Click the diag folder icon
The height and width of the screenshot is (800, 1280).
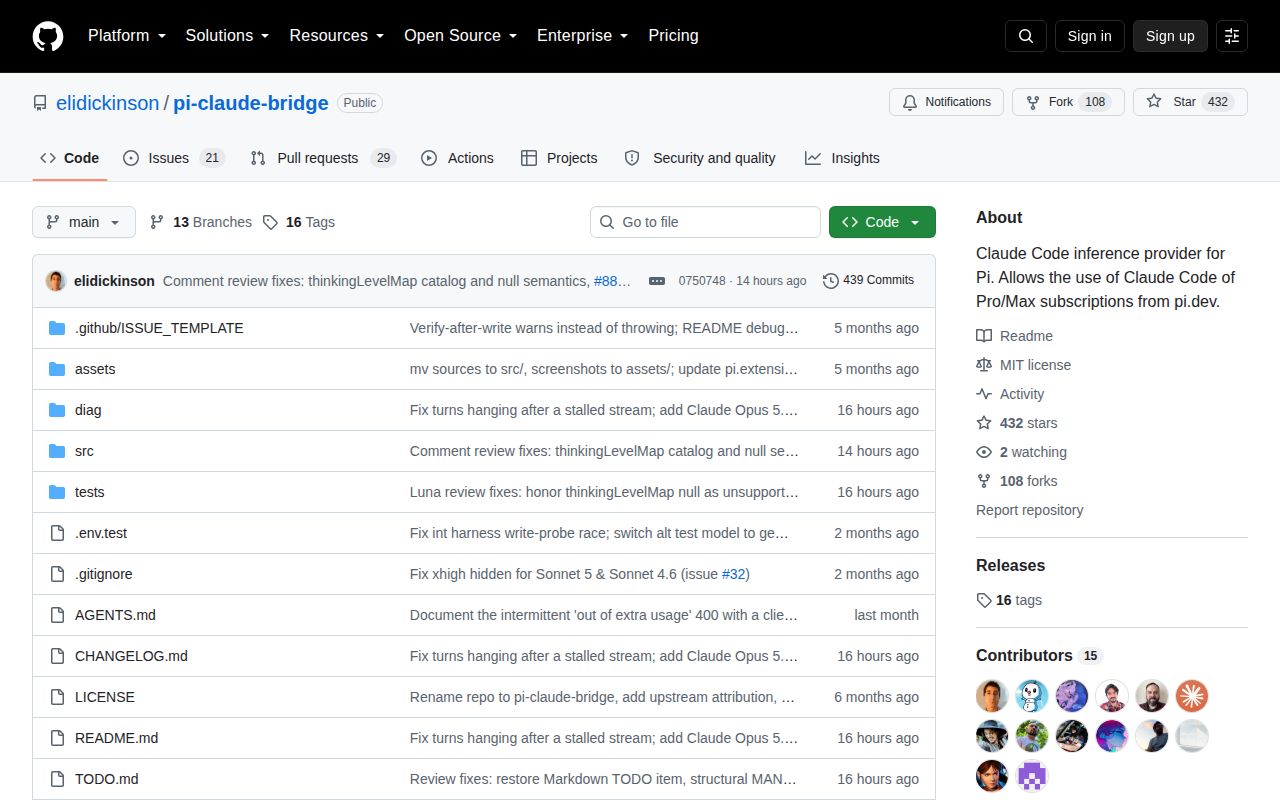(x=57, y=410)
